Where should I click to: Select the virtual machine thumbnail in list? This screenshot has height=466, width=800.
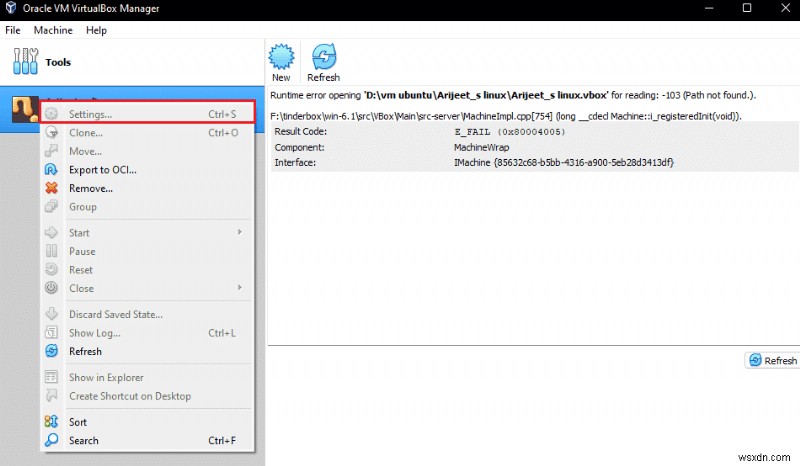click(24, 109)
